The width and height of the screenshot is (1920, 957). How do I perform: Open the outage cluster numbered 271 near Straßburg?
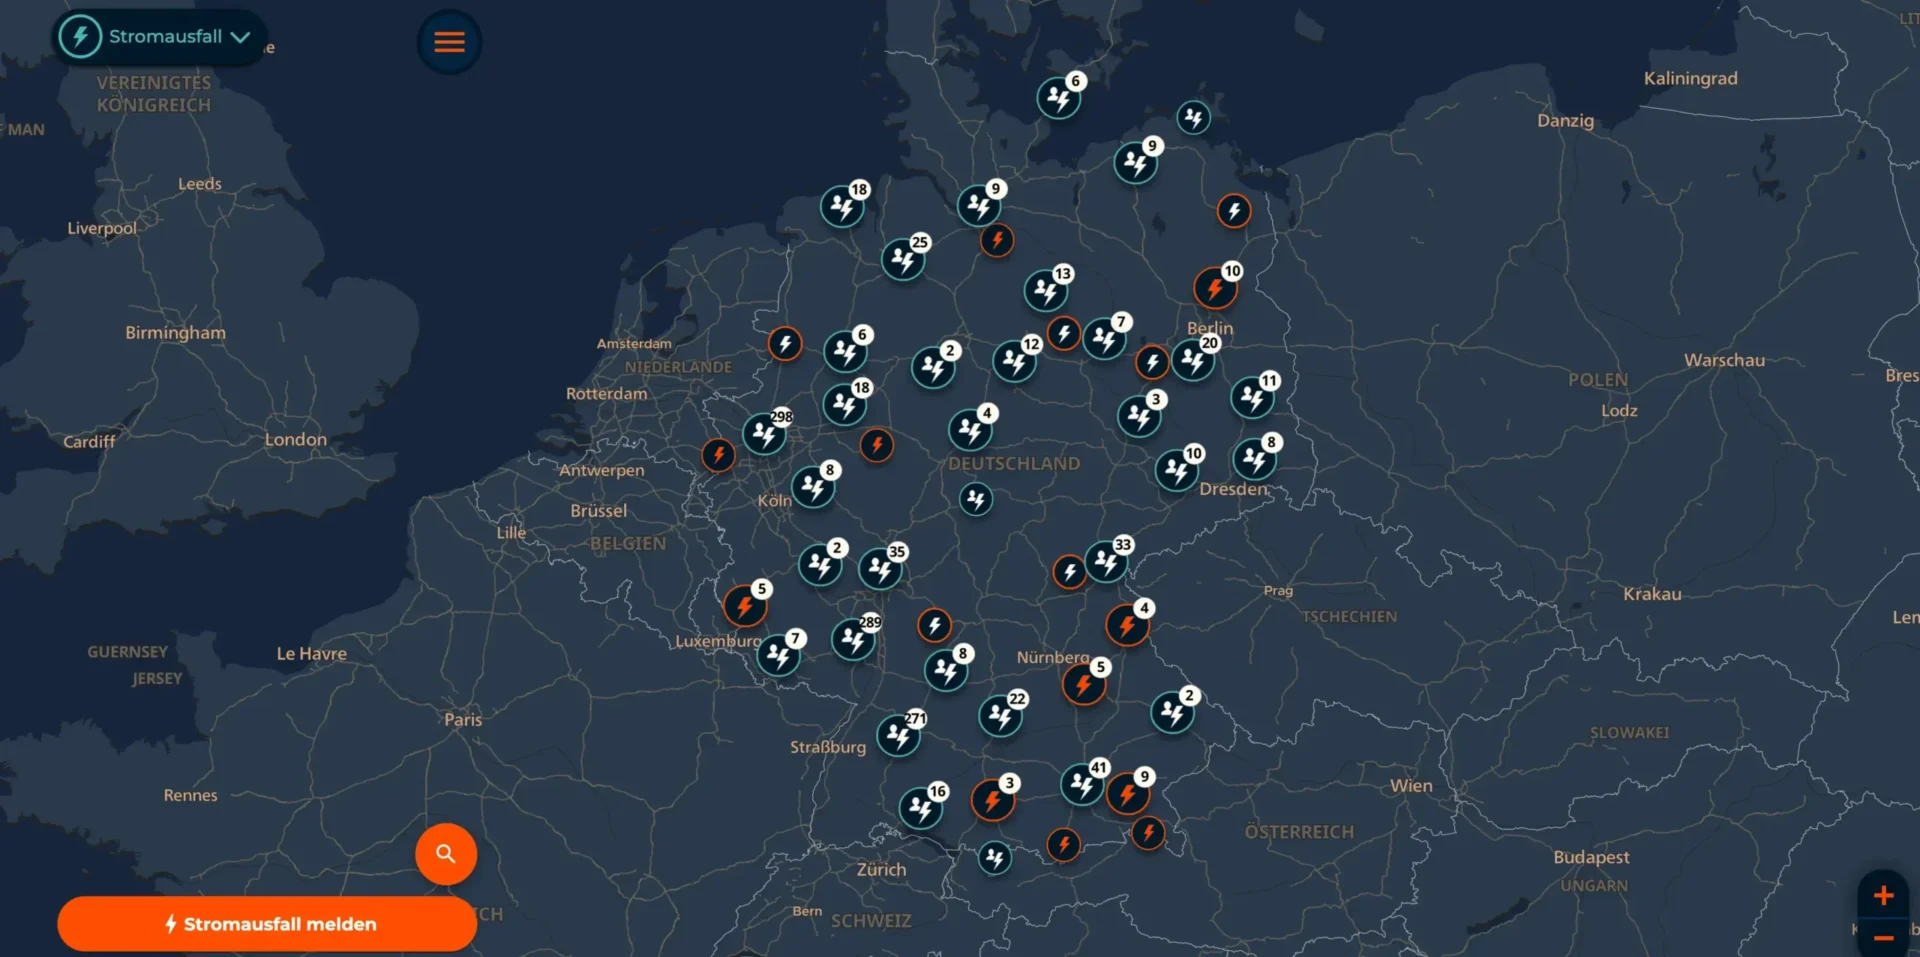tap(899, 734)
